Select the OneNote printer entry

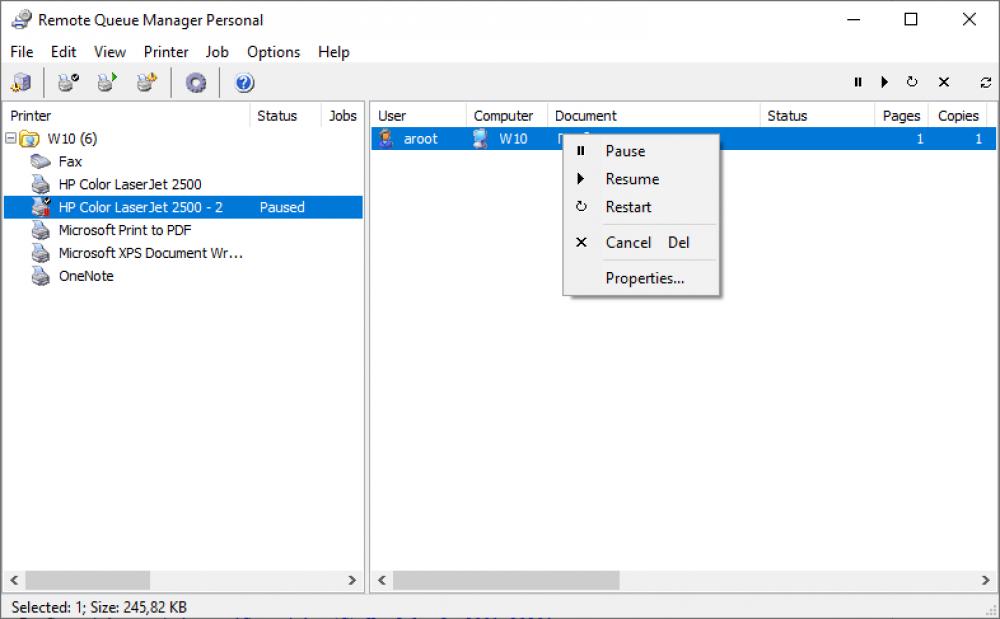tap(87, 276)
